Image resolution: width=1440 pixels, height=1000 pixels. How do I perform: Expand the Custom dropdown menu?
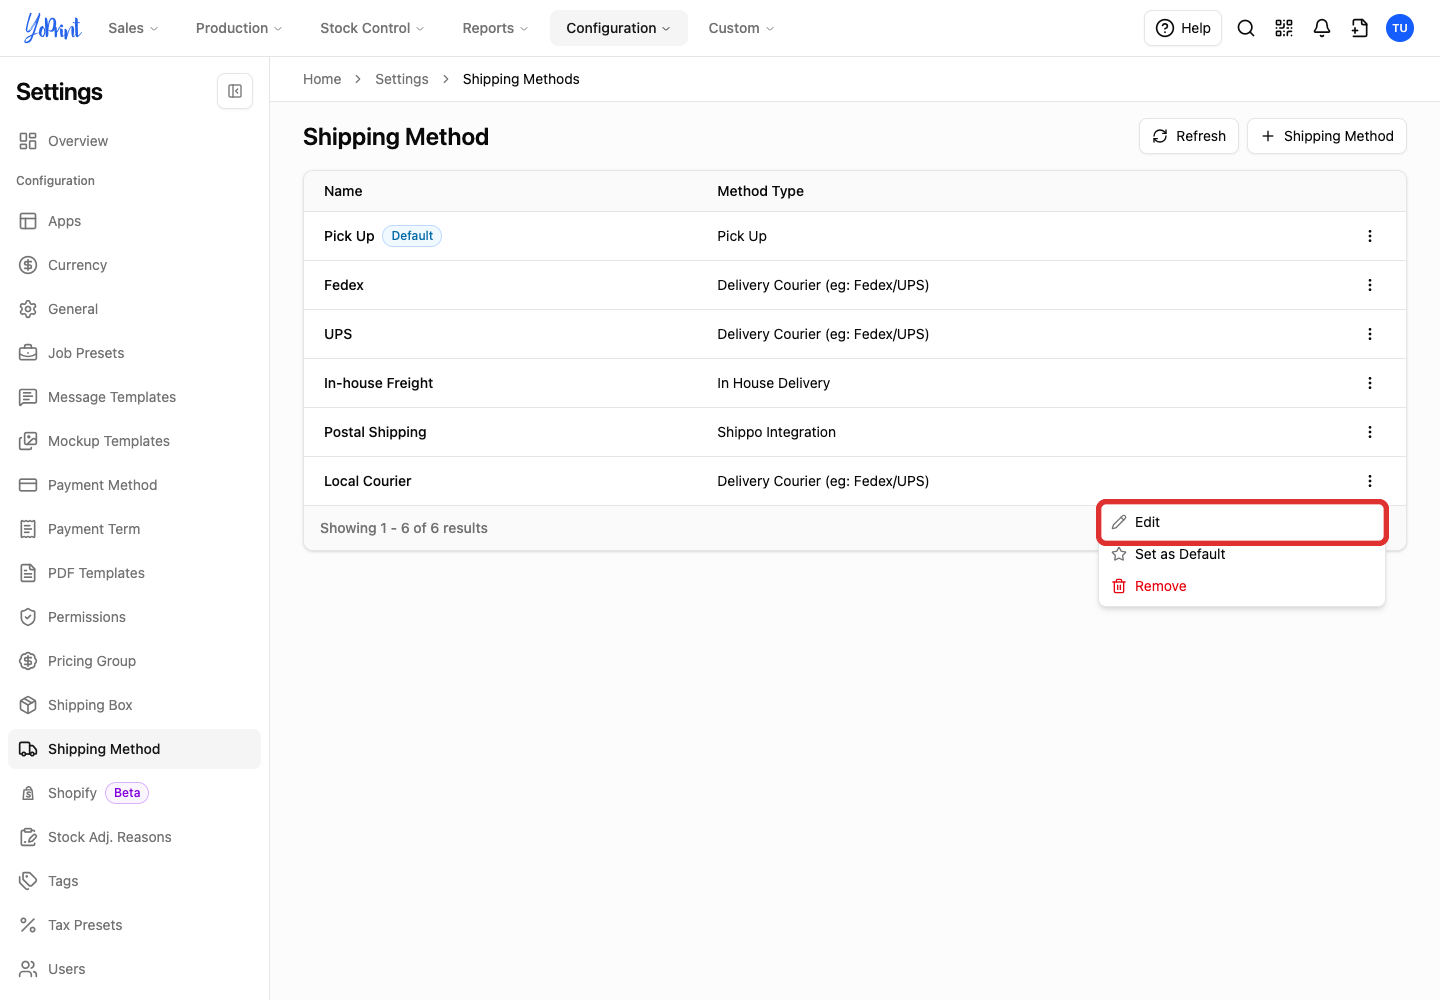coord(741,28)
